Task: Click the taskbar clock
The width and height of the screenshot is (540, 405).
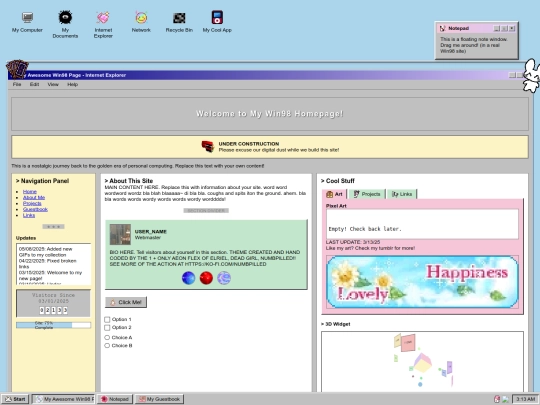Action: coord(525,399)
